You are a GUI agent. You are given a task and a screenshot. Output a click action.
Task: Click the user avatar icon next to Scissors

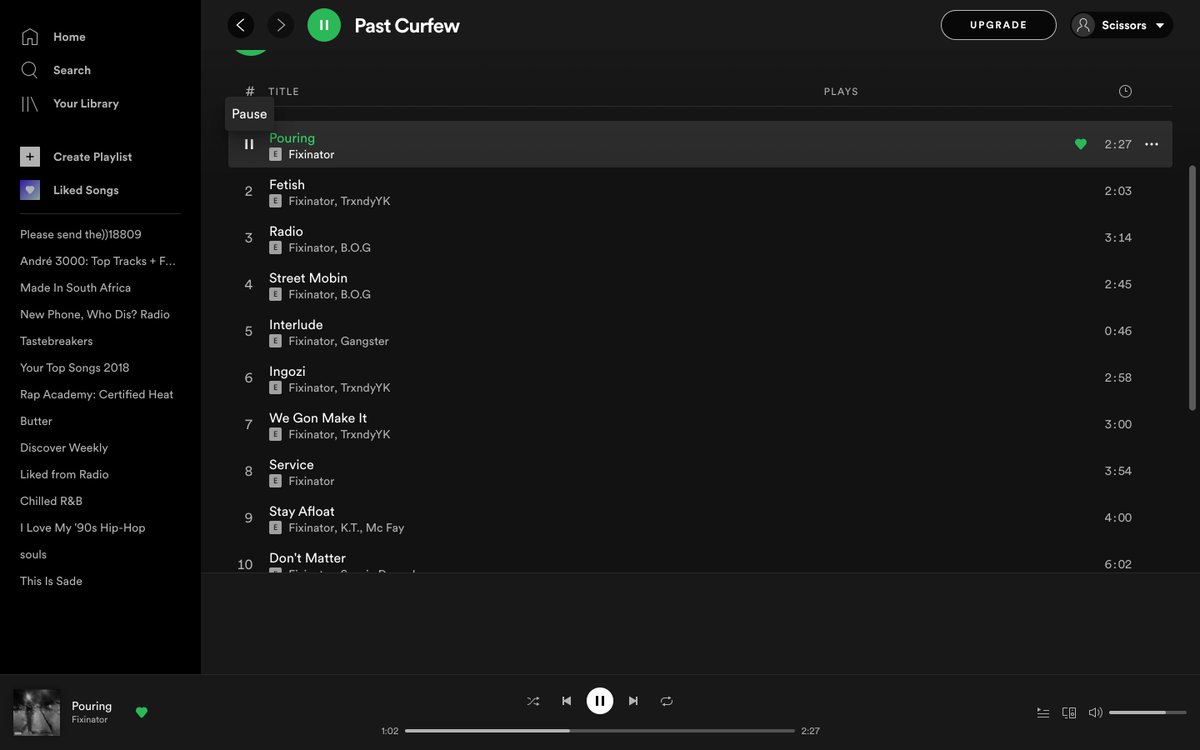click(1084, 25)
